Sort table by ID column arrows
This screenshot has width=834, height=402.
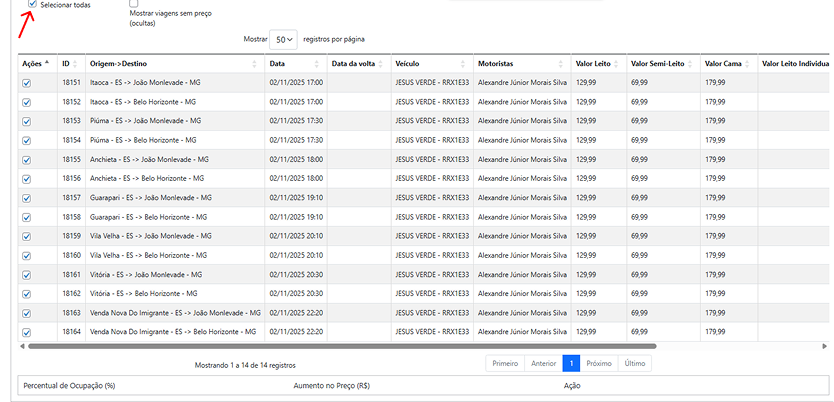79,63
